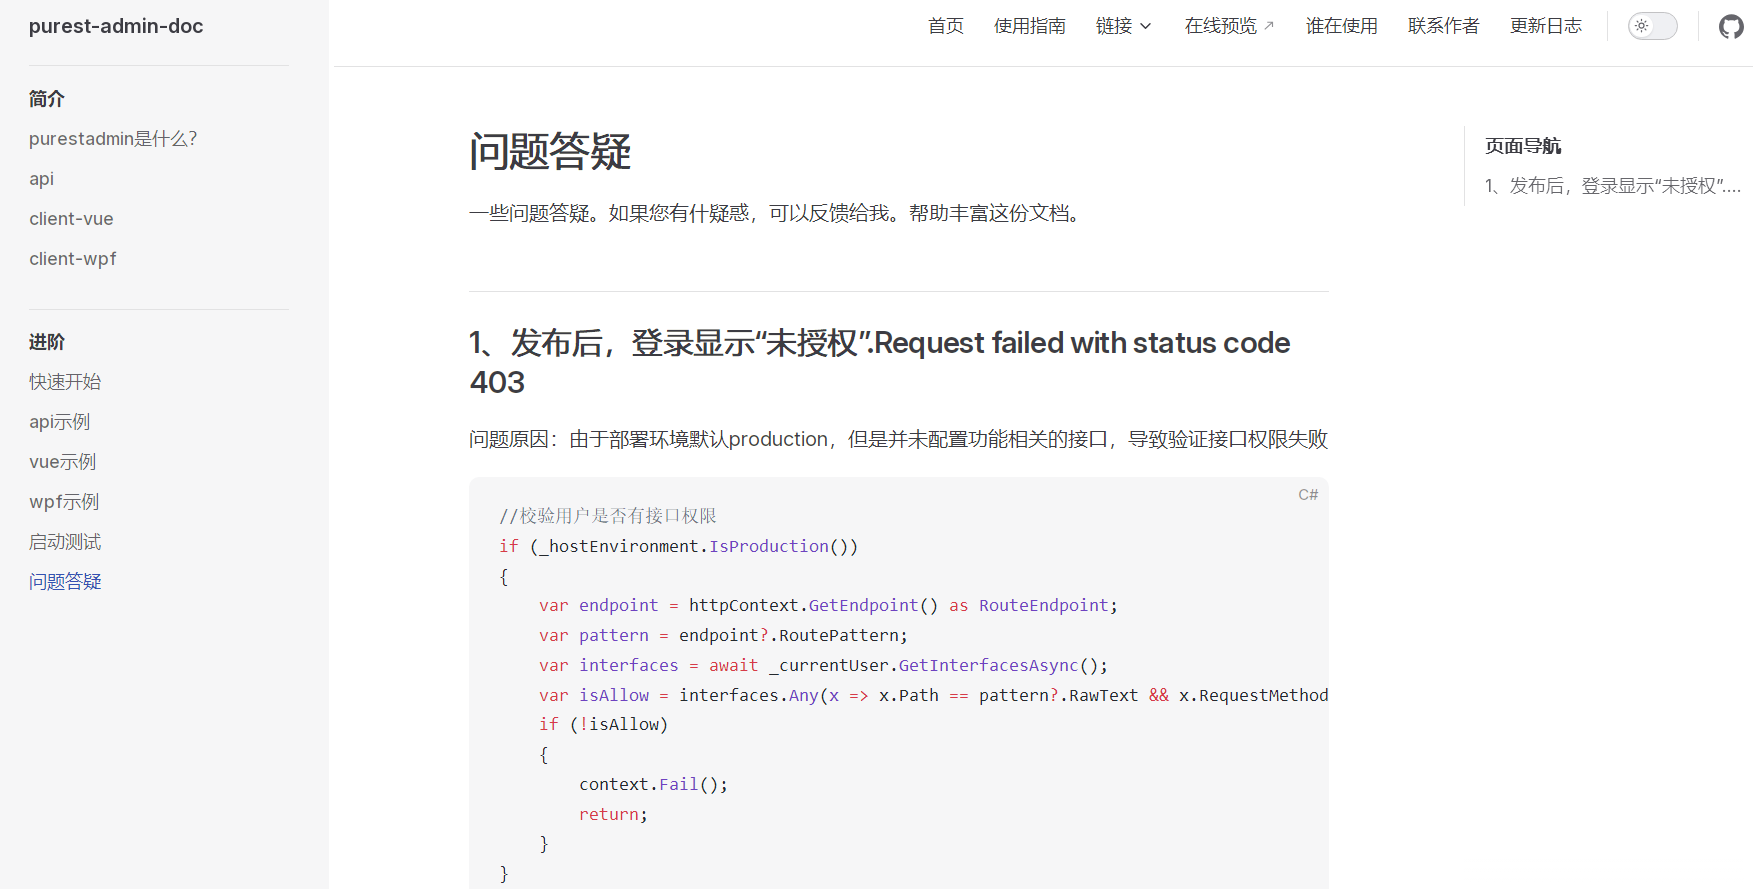Click intro sentence 一些问题答疑
This screenshot has width=1753, height=889.
click(778, 213)
